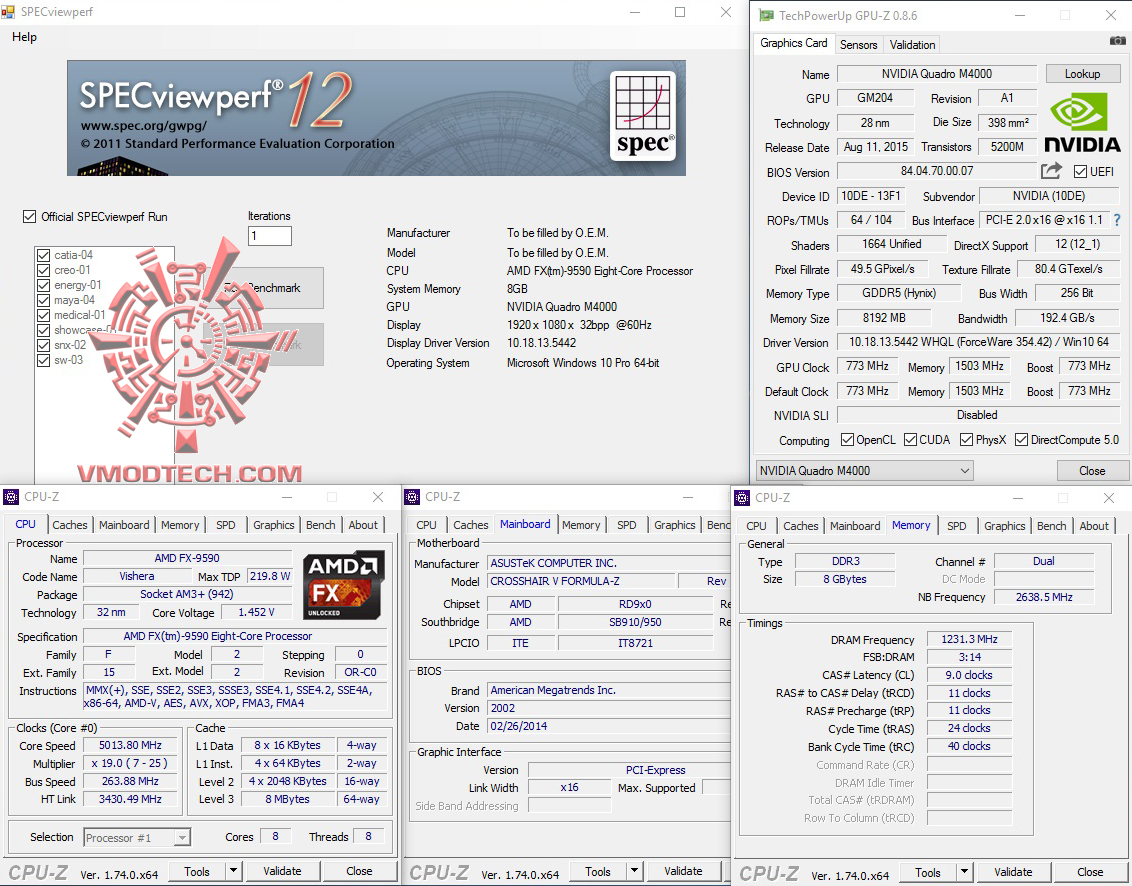Click the Lookup button in GPU-Z

(1082, 74)
